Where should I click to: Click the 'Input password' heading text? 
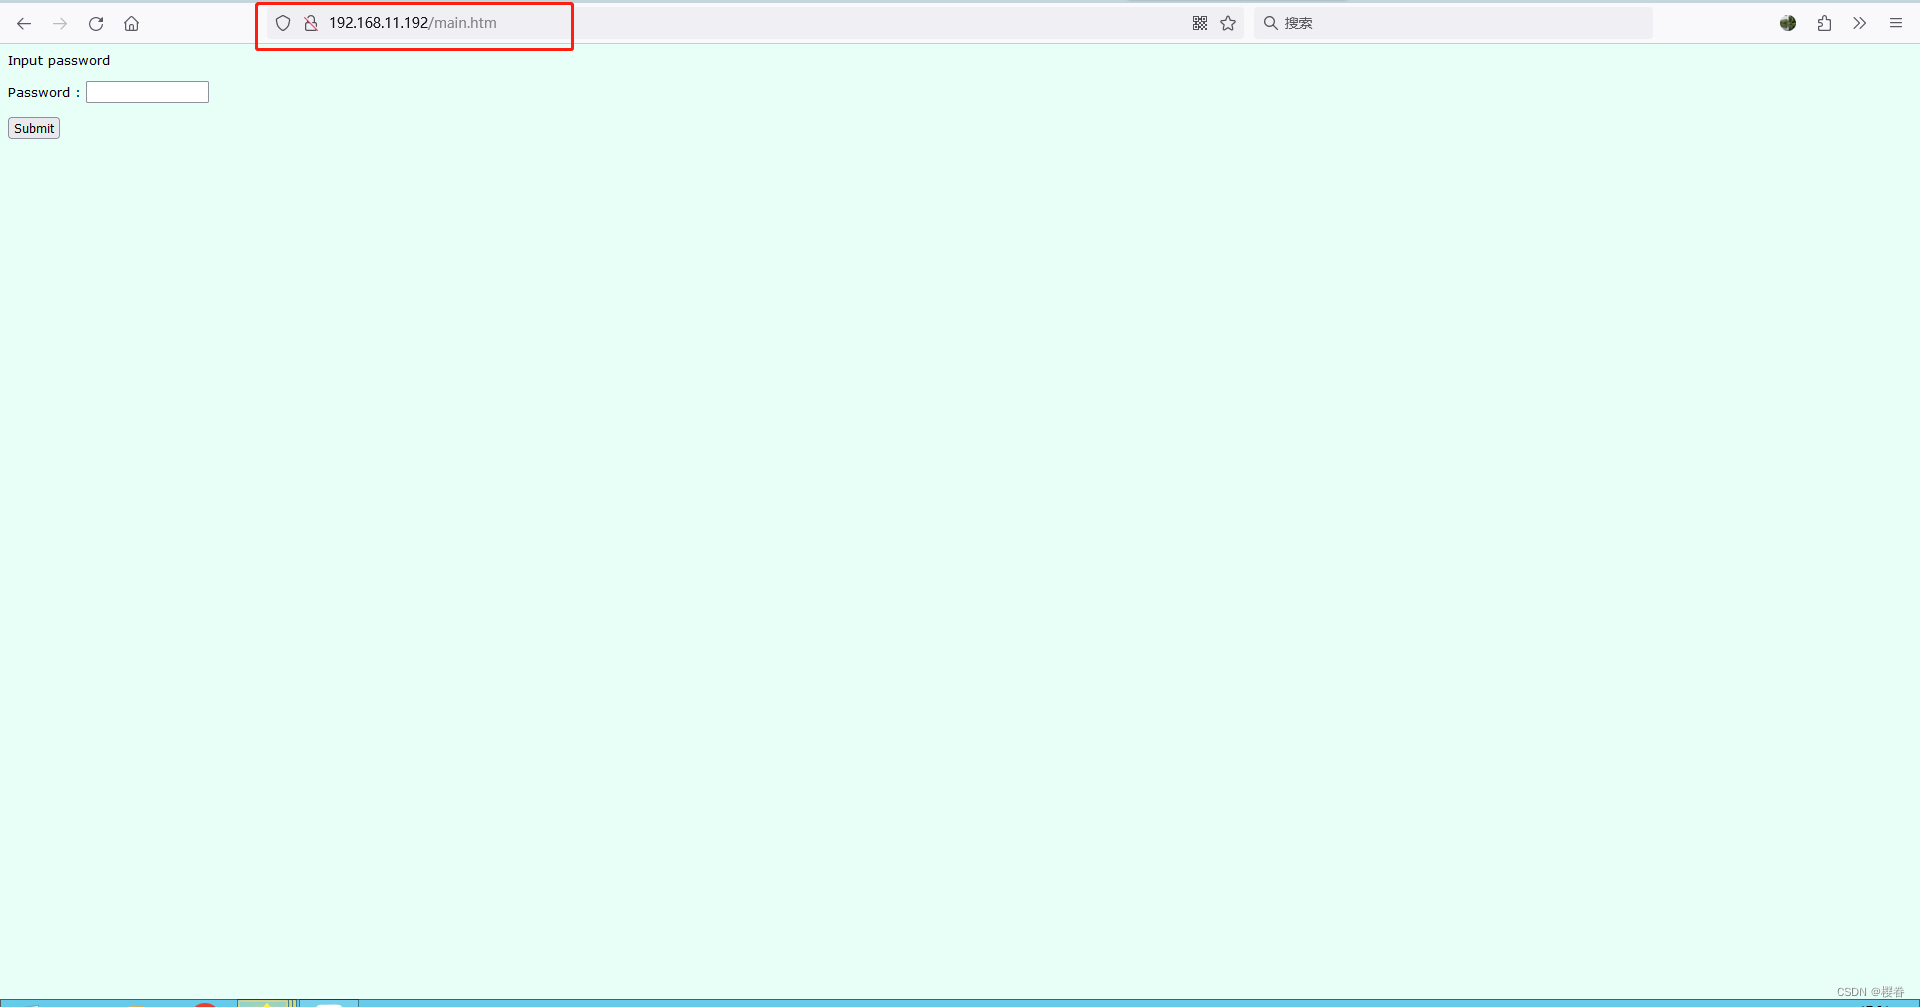point(59,60)
